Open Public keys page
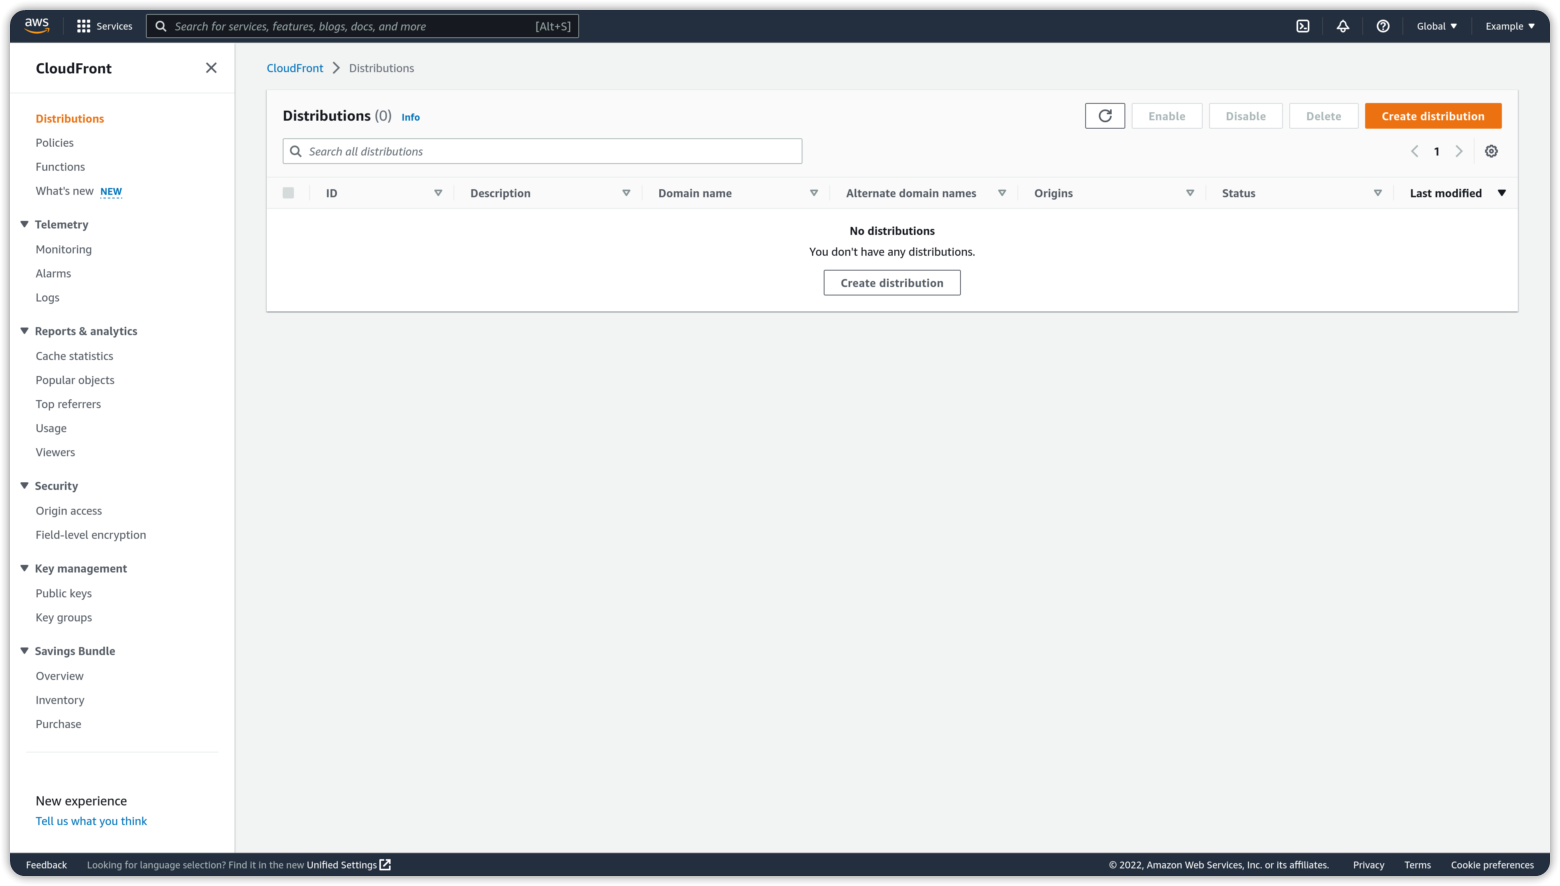This screenshot has width=1560, height=886. [64, 594]
